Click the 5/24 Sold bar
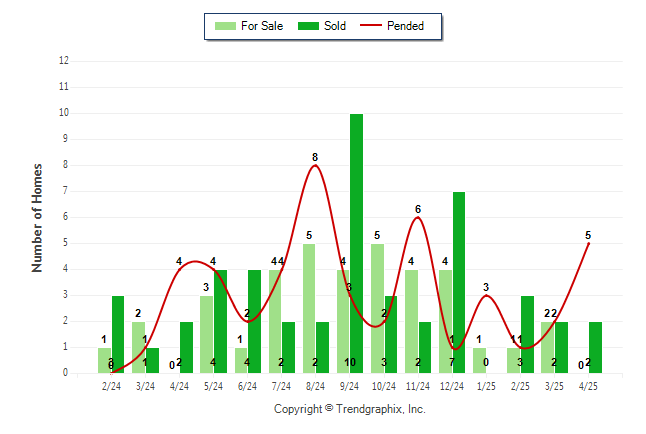The height and width of the screenshot is (434, 646). tap(220, 321)
